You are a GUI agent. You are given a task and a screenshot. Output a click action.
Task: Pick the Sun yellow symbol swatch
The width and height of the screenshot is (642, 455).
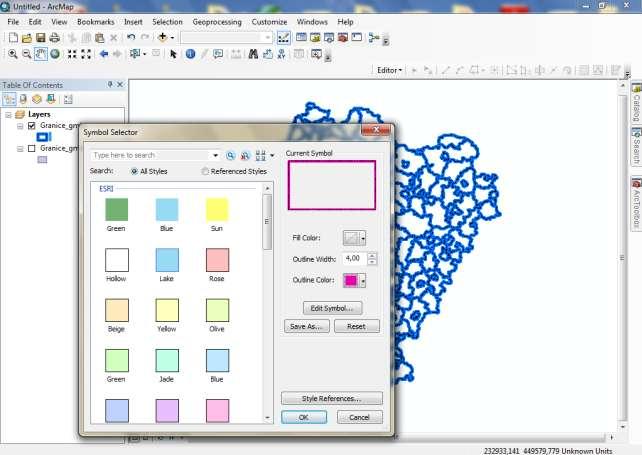coord(217,210)
